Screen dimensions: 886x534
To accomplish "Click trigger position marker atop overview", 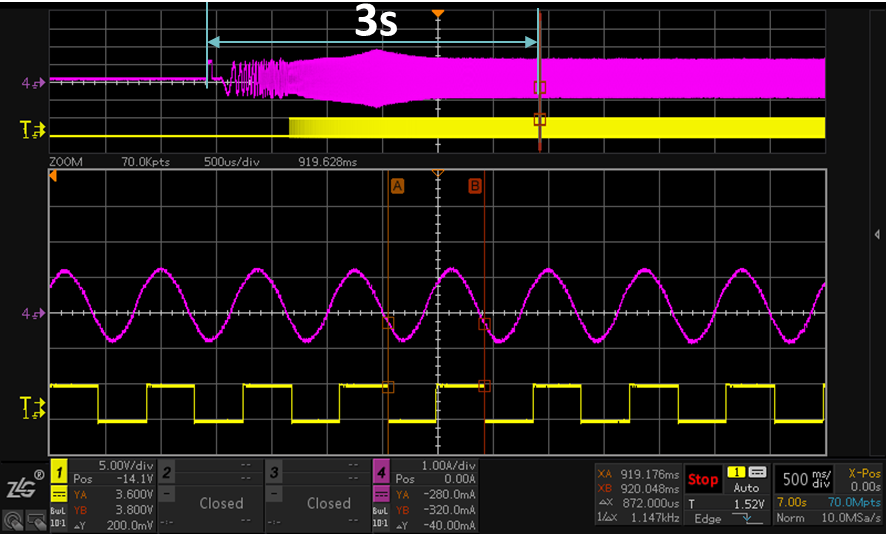I will click(437, 13).
